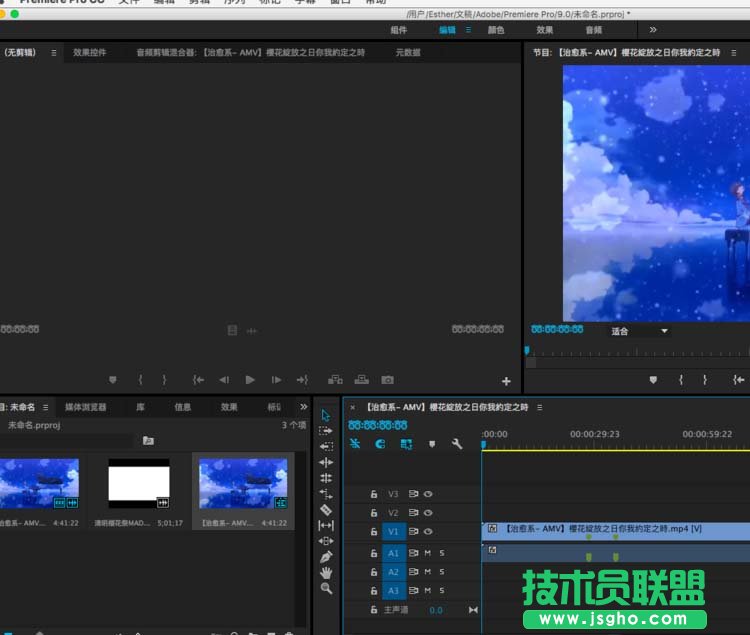
Task: Select the Zoom magnifier tool
Action: click(326, 588)
